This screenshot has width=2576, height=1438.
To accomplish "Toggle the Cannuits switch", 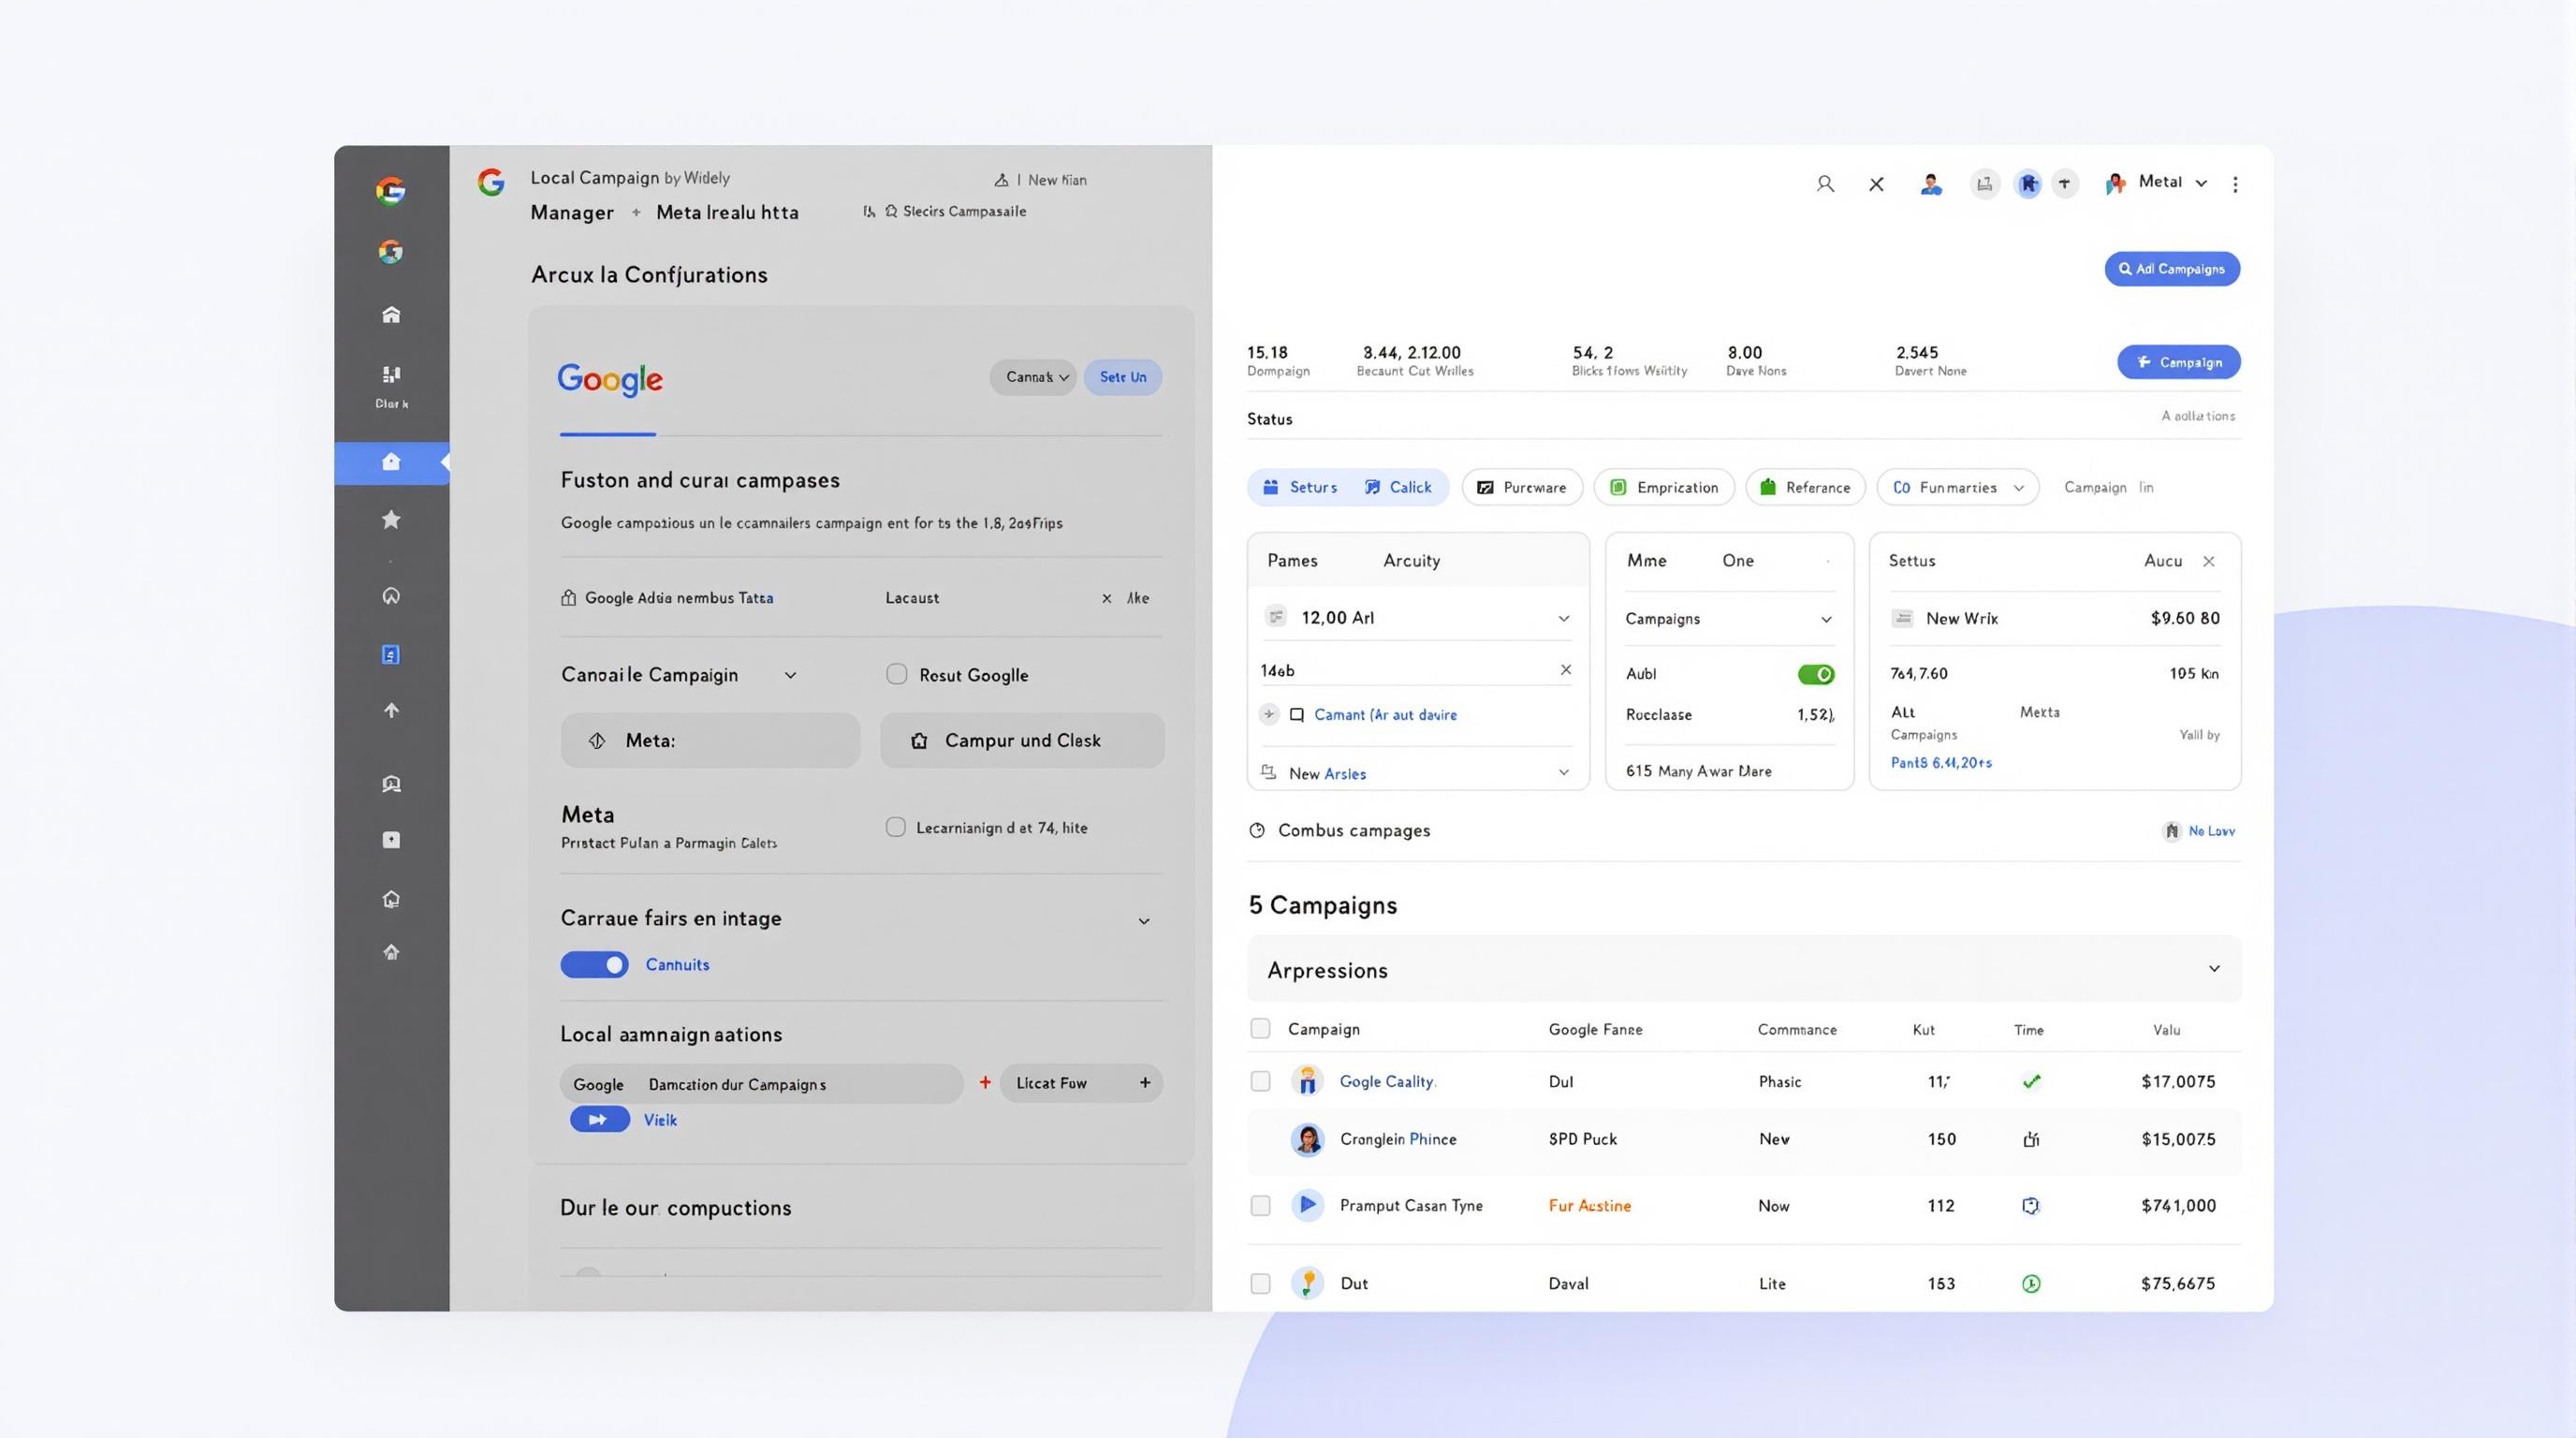I will click(594, 964).
